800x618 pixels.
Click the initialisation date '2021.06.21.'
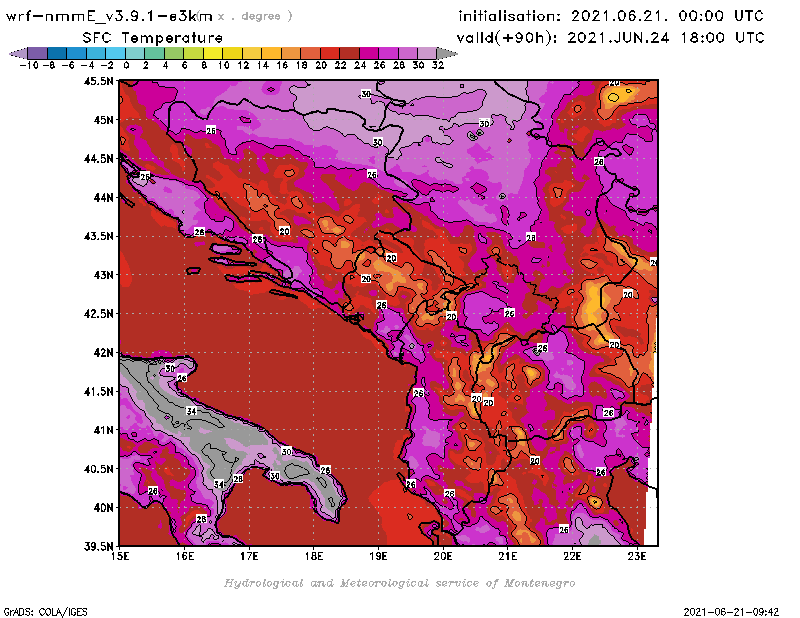coord(619,16)
